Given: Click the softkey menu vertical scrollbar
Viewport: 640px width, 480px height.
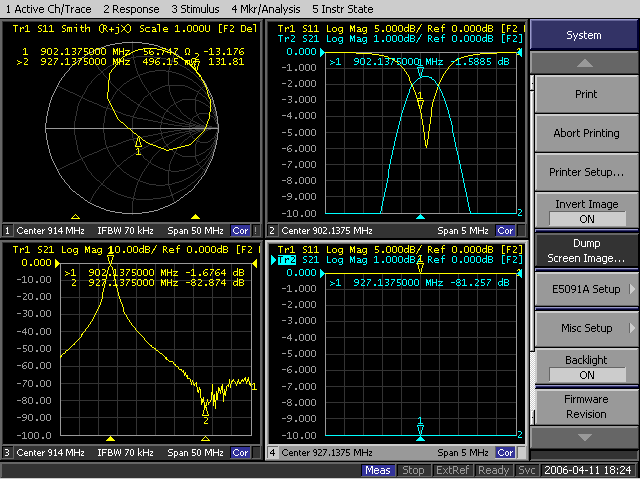Looking at the screenshot, I should tap(532, 250).
